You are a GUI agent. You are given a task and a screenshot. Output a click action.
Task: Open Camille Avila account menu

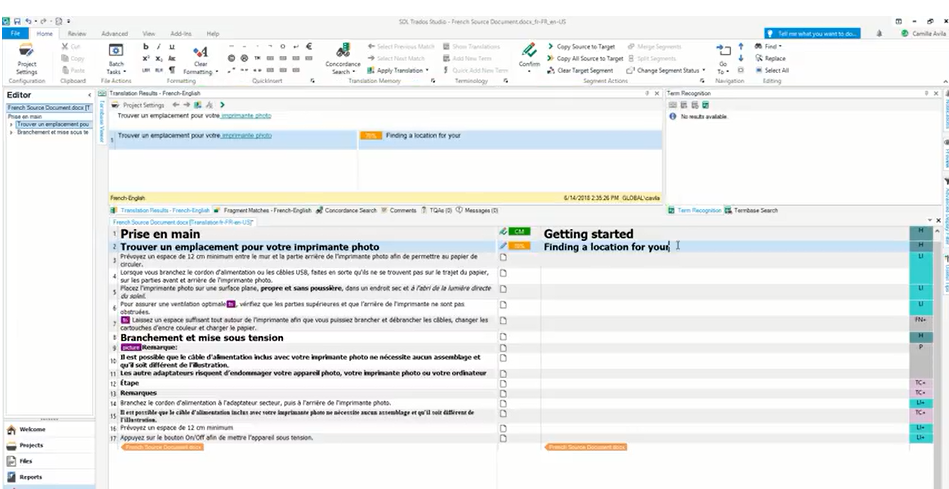(924, 34)
